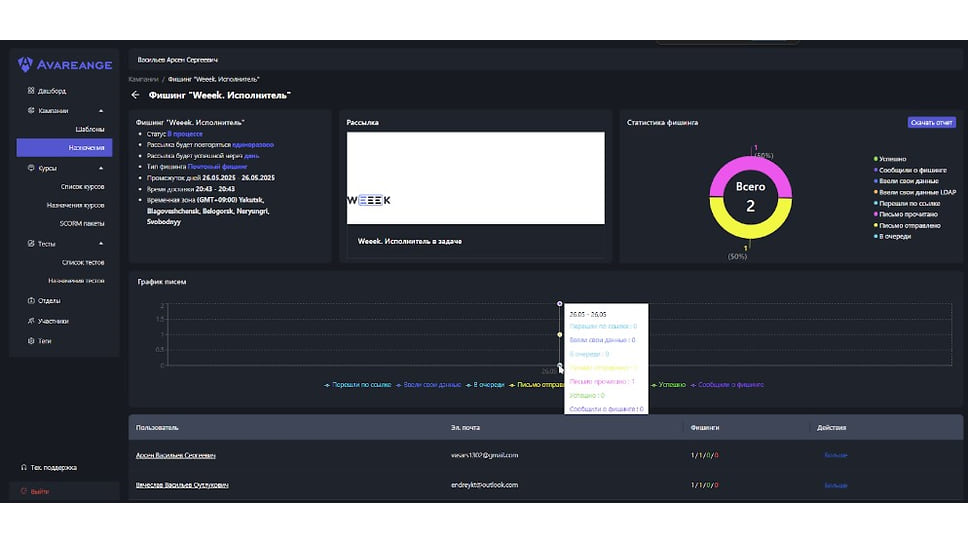
Task: Open Отделы page label
Action: (49, 301)
